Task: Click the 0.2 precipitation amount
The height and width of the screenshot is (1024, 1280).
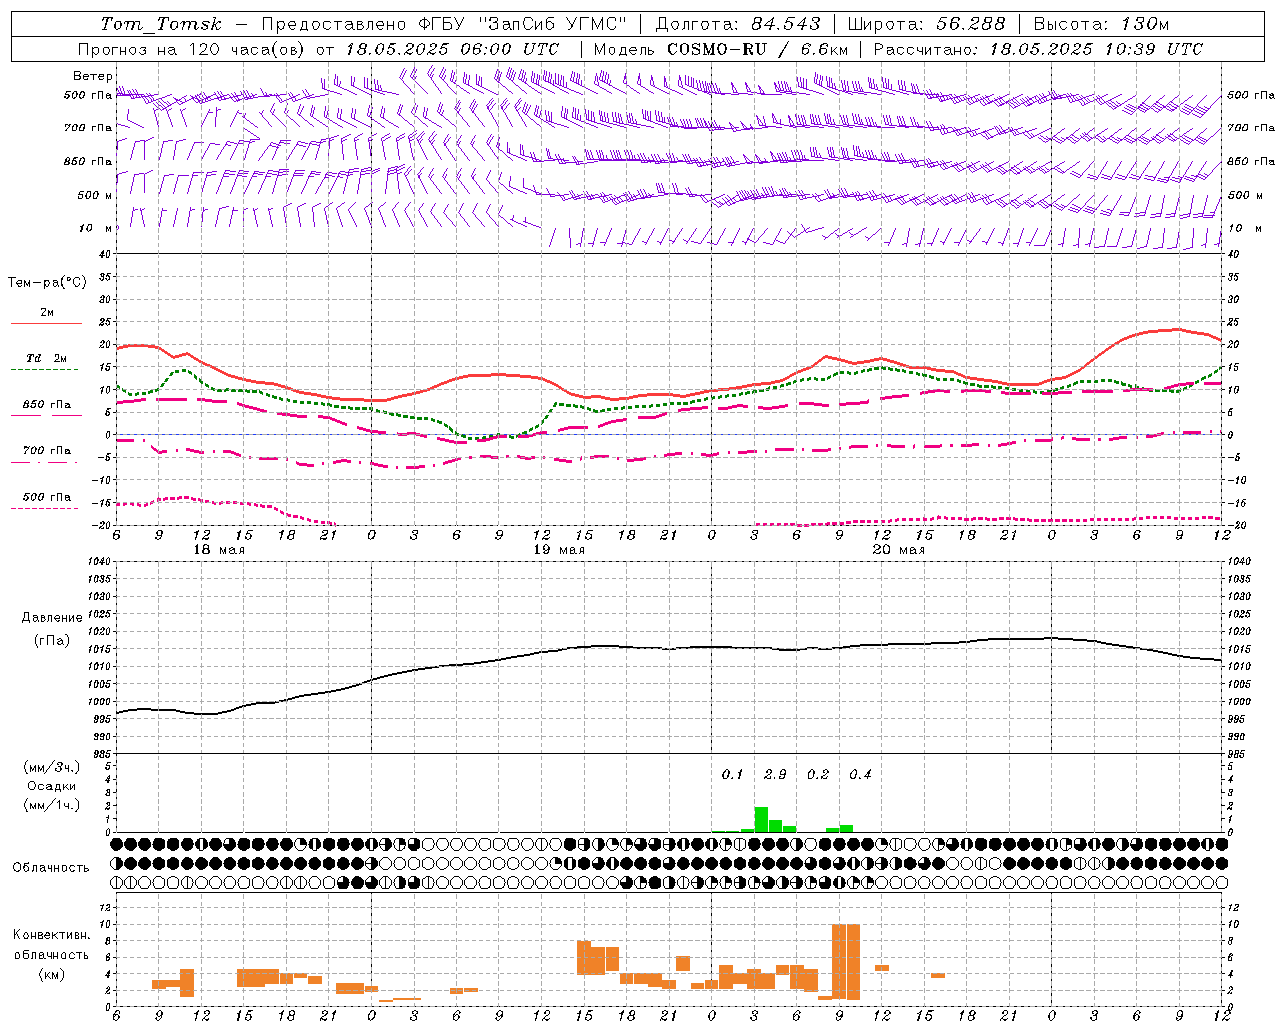Action: (x=818, y=774)
